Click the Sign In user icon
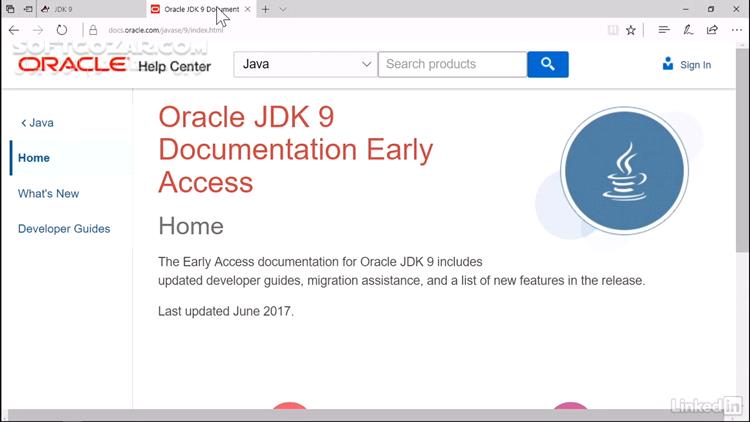Image resolution: width=750 pixels, height=422 pixels. [668, 64]
